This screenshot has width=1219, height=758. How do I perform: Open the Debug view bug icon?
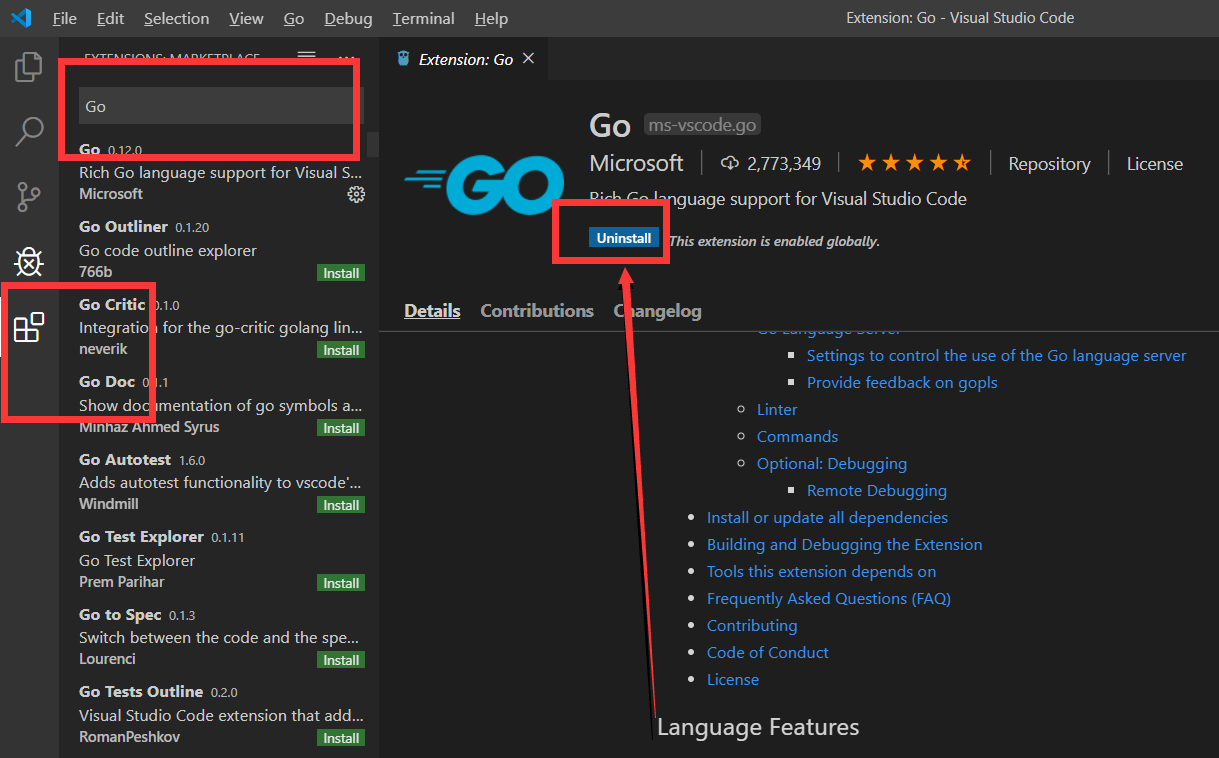point(29,262)
